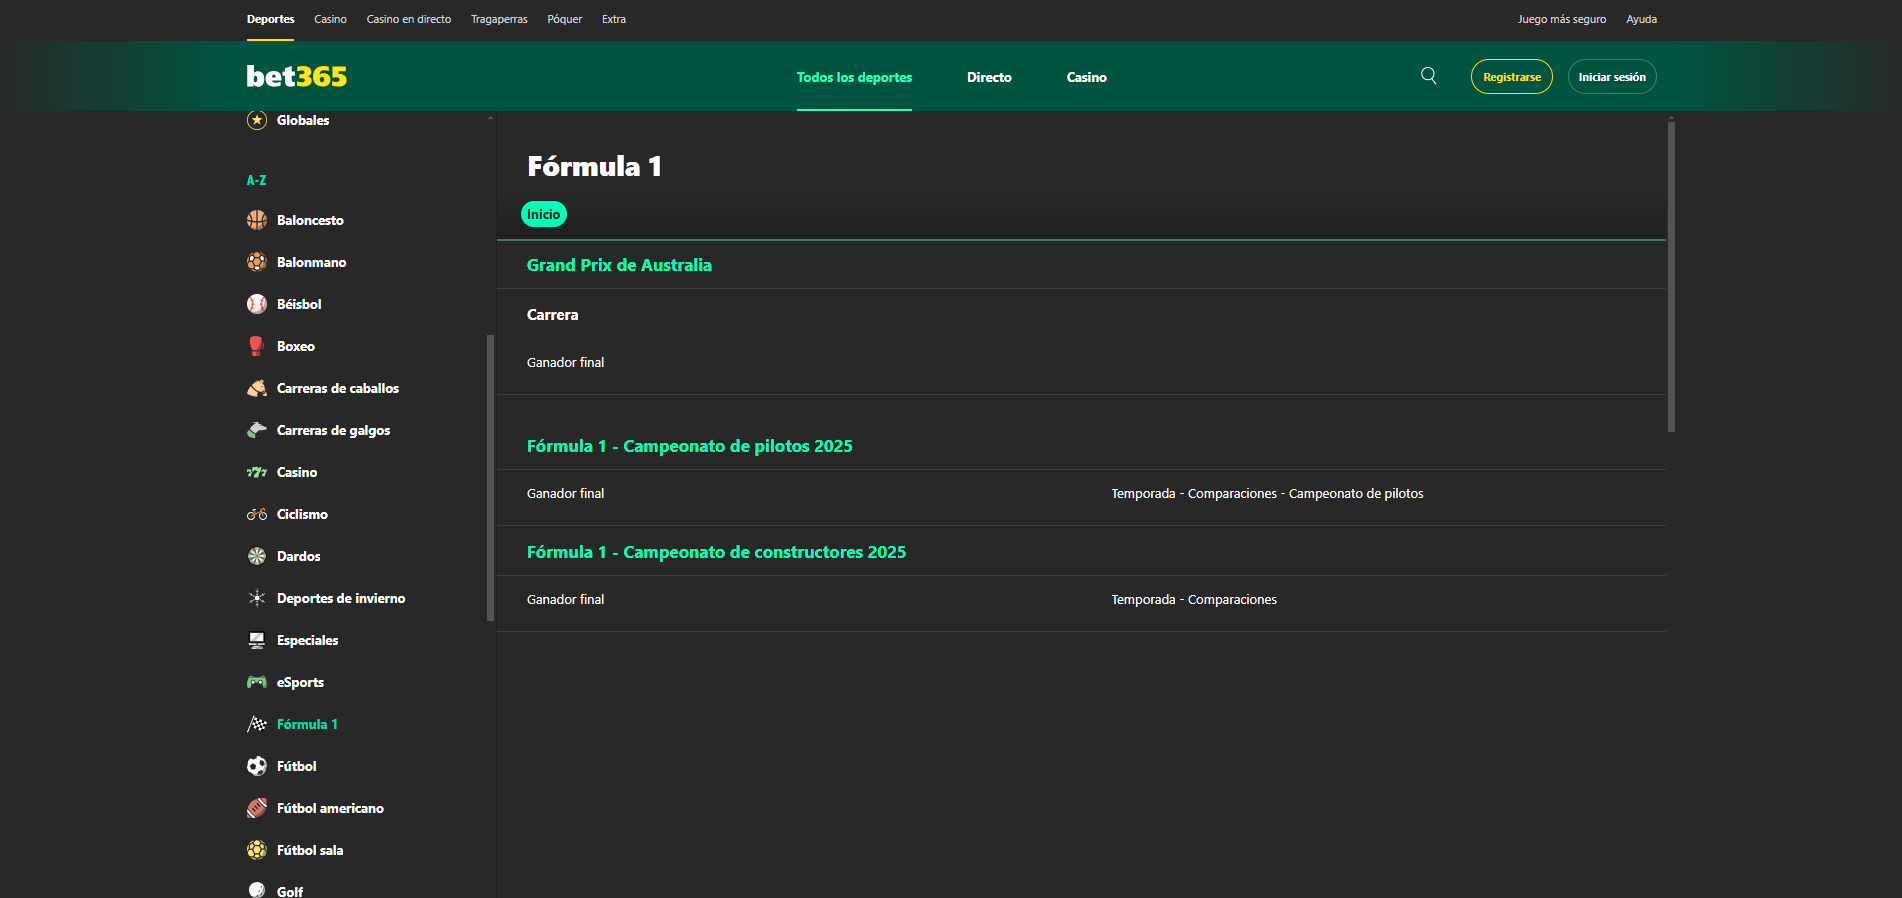
Task: Click the Casino 777 icon in sidebar
Action: point(257,472)
